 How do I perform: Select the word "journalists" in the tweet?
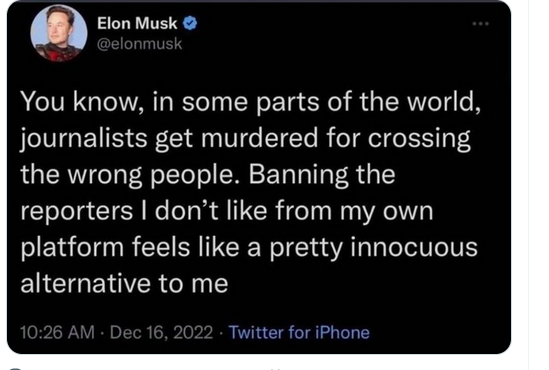click(x=83, y=139)
